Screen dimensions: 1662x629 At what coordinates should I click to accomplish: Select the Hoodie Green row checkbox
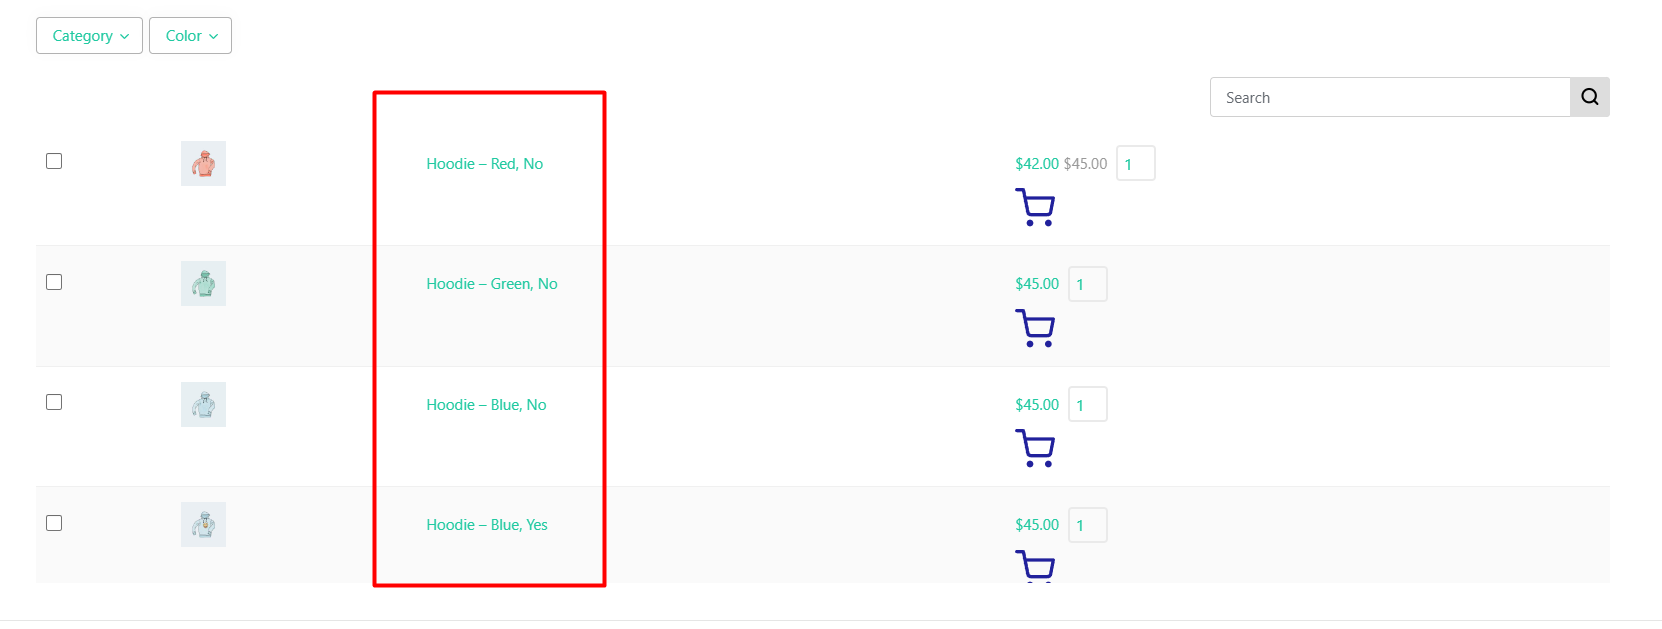[54, 282]
